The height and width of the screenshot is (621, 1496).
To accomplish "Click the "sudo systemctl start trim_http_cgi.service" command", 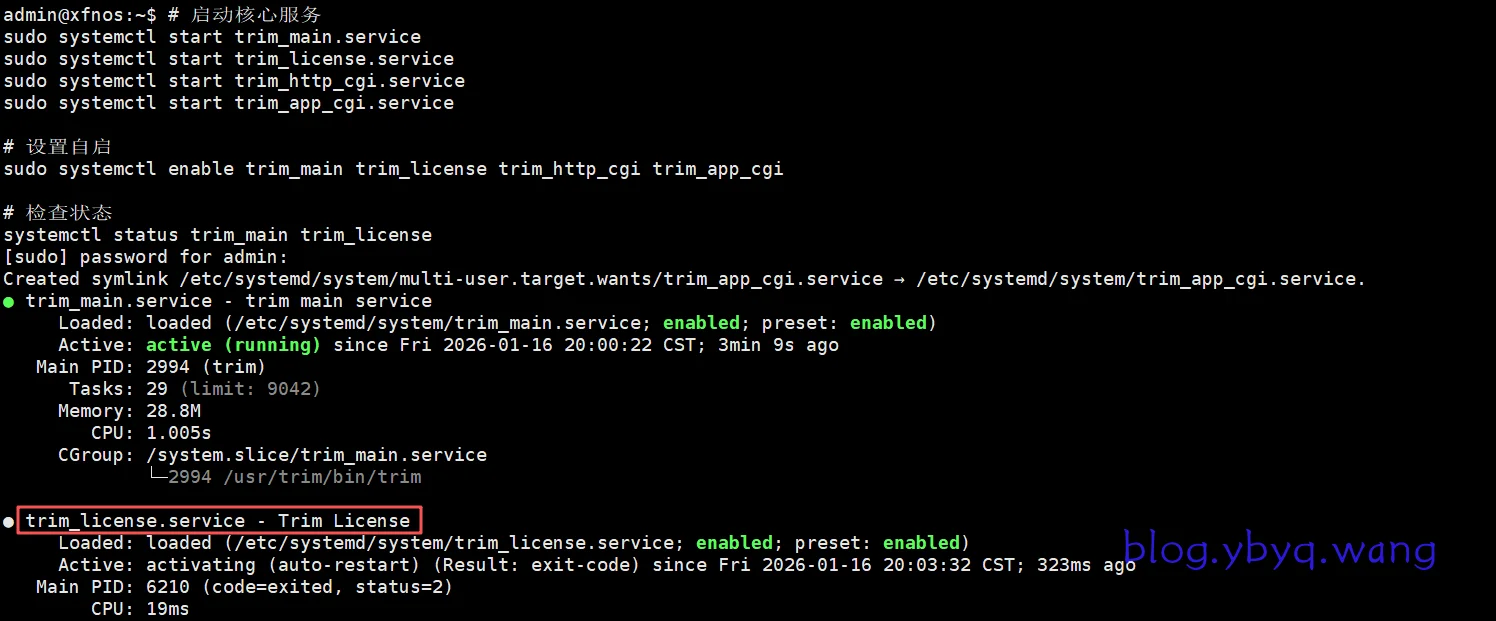I will [x=234, y=81].
